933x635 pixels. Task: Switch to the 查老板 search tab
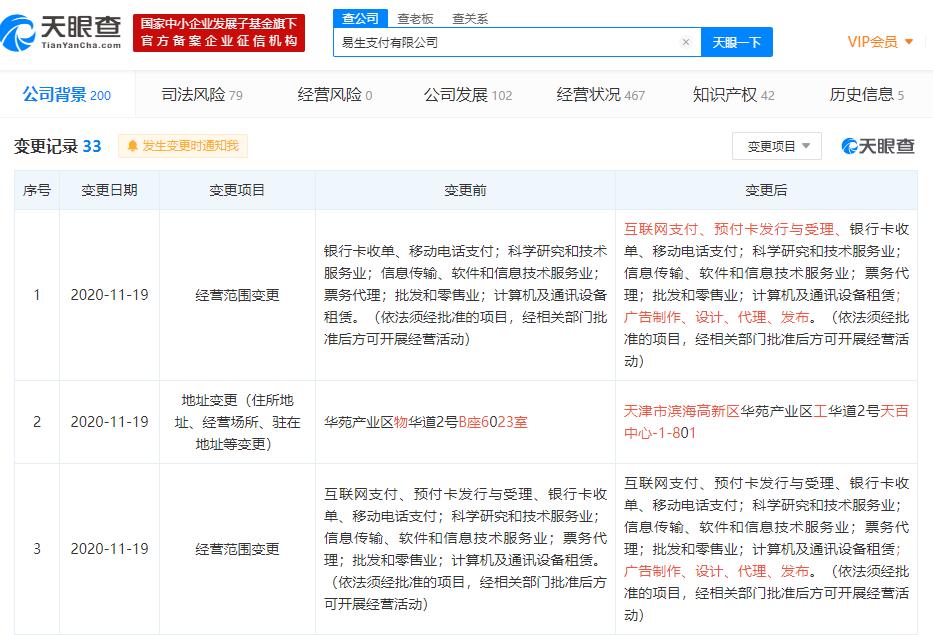[415, 18]
